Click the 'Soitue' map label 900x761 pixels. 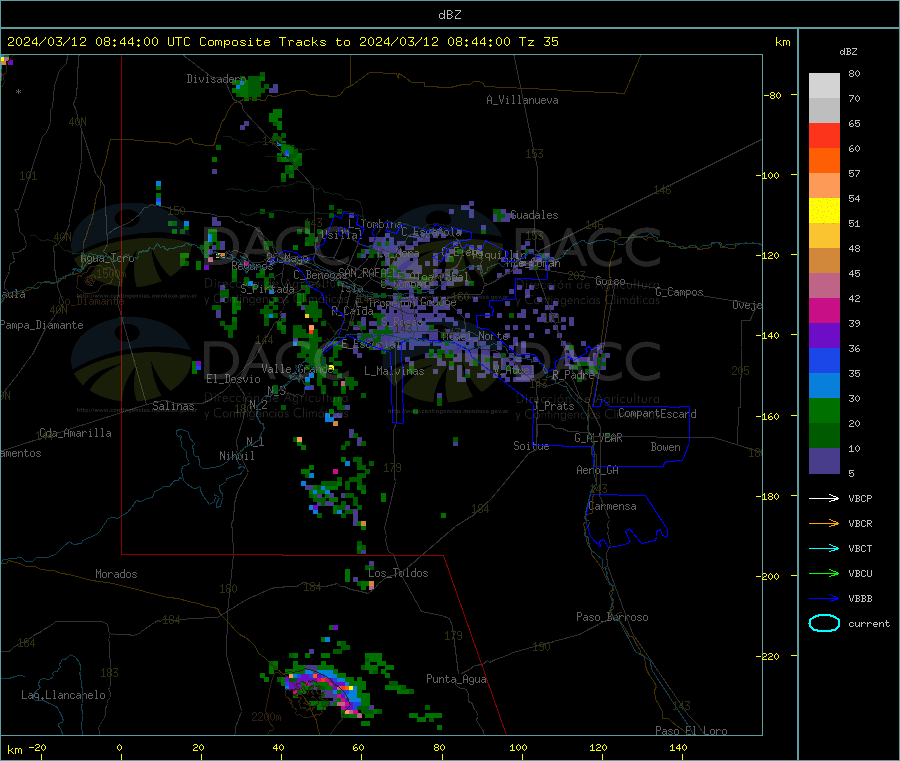pyautogui.click(x=531, y=446)
